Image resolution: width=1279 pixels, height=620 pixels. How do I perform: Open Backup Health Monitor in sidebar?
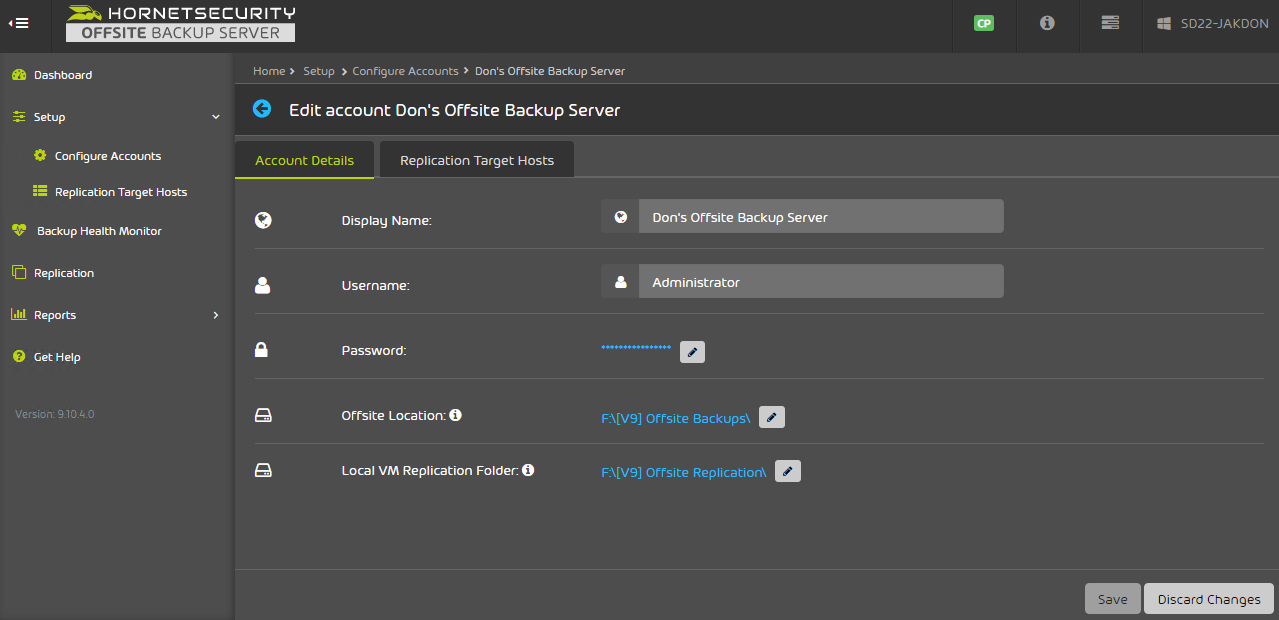point(99,231)
